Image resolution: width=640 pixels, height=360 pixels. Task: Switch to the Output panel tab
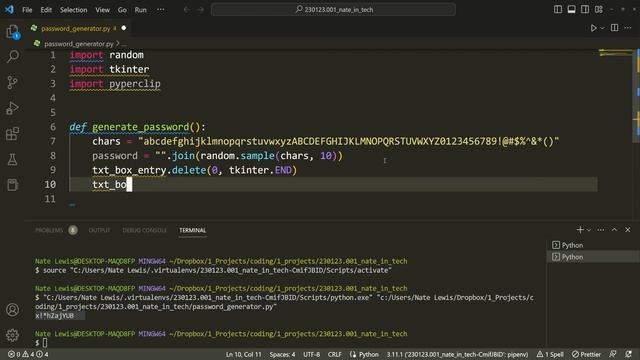[100, 230]
